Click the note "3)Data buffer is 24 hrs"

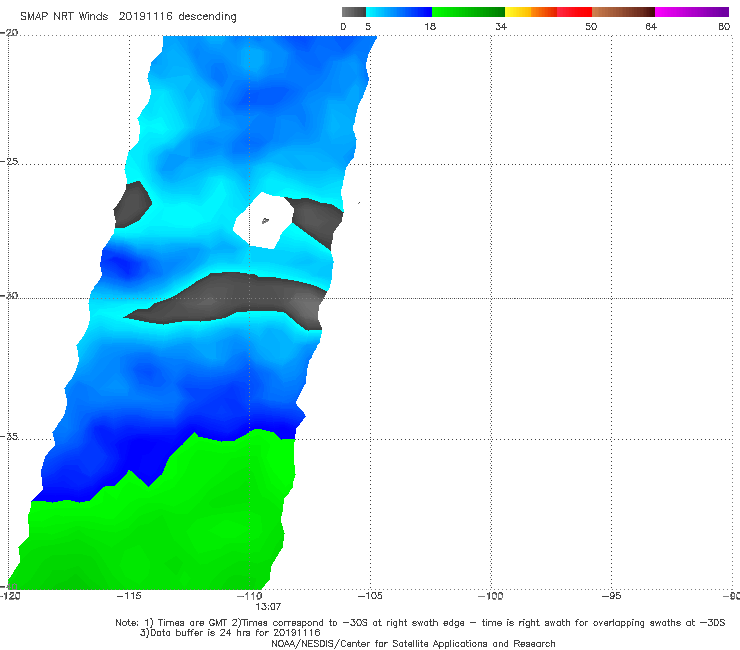[x=230, y=633]
